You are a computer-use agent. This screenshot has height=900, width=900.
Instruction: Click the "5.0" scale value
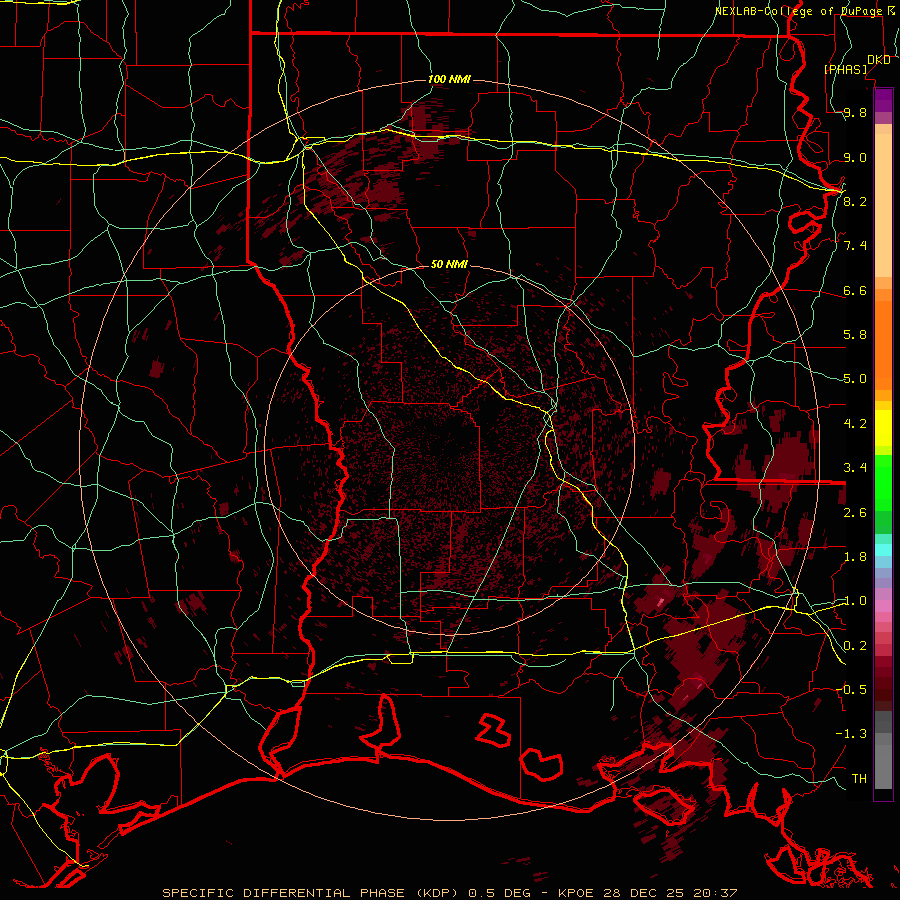click(x=855, y=379)
